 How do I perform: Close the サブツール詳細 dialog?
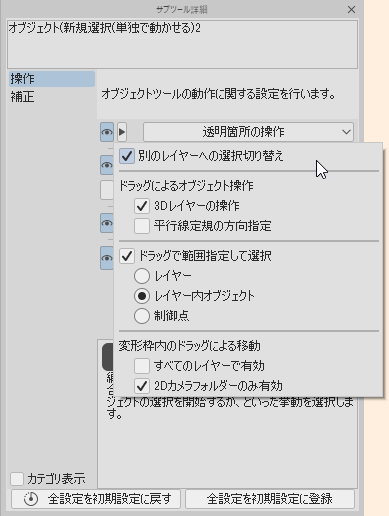pos(351,10)
